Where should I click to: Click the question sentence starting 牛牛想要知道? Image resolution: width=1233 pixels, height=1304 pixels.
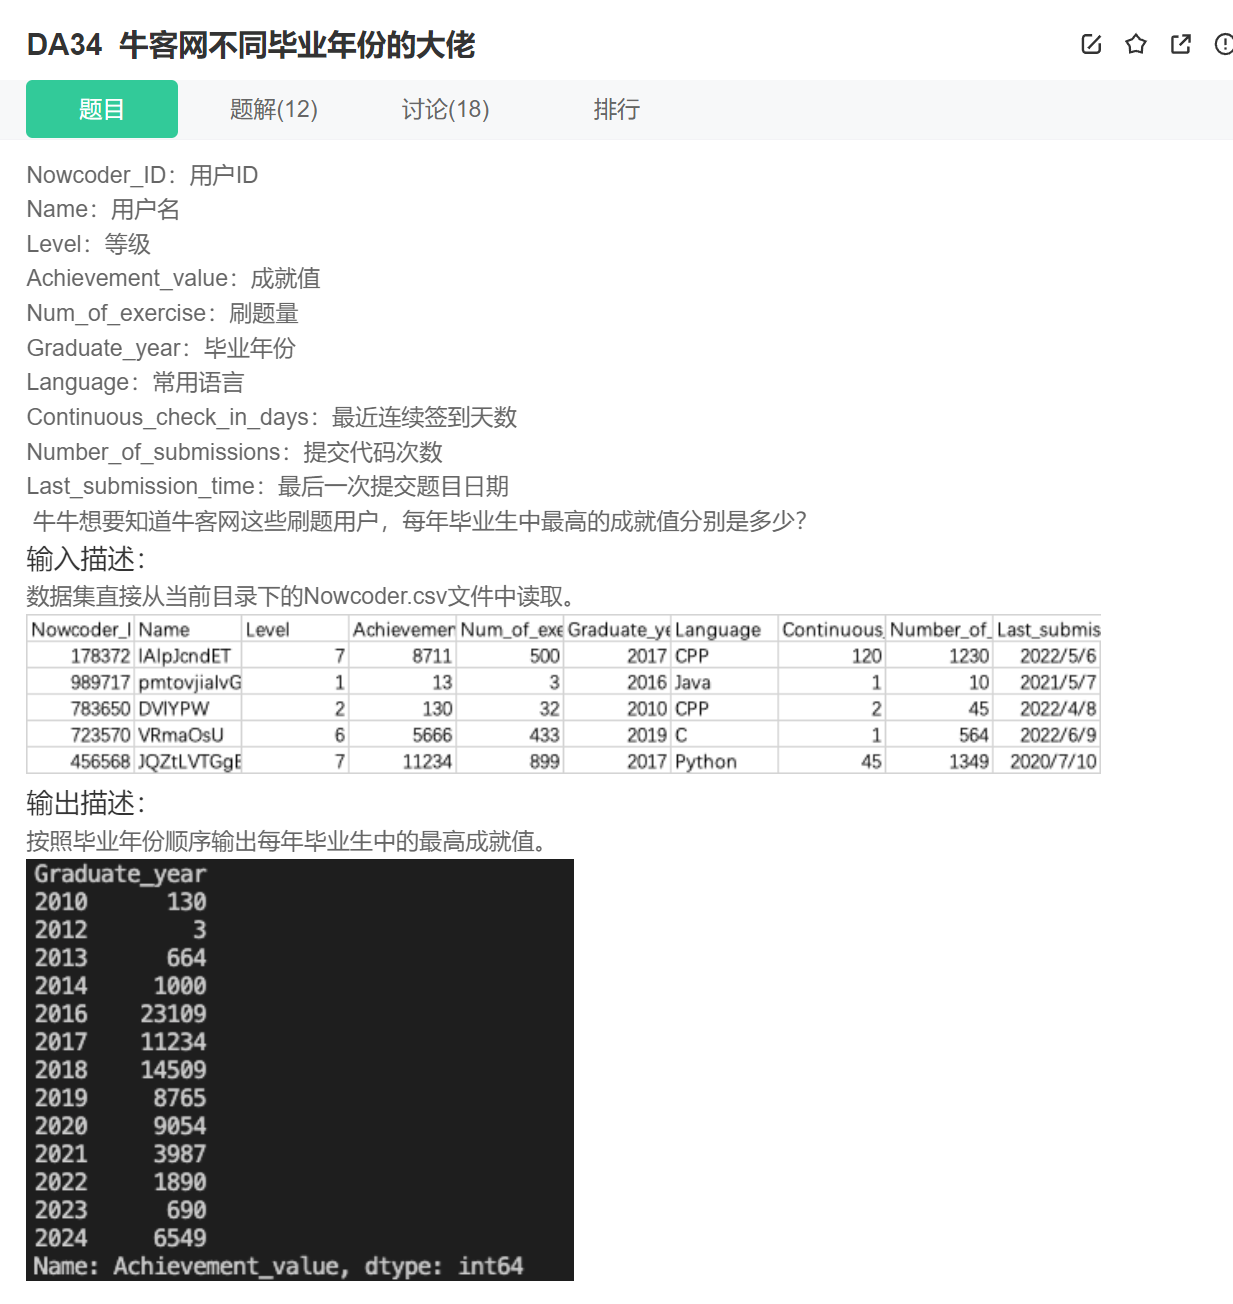coord(420,521)
